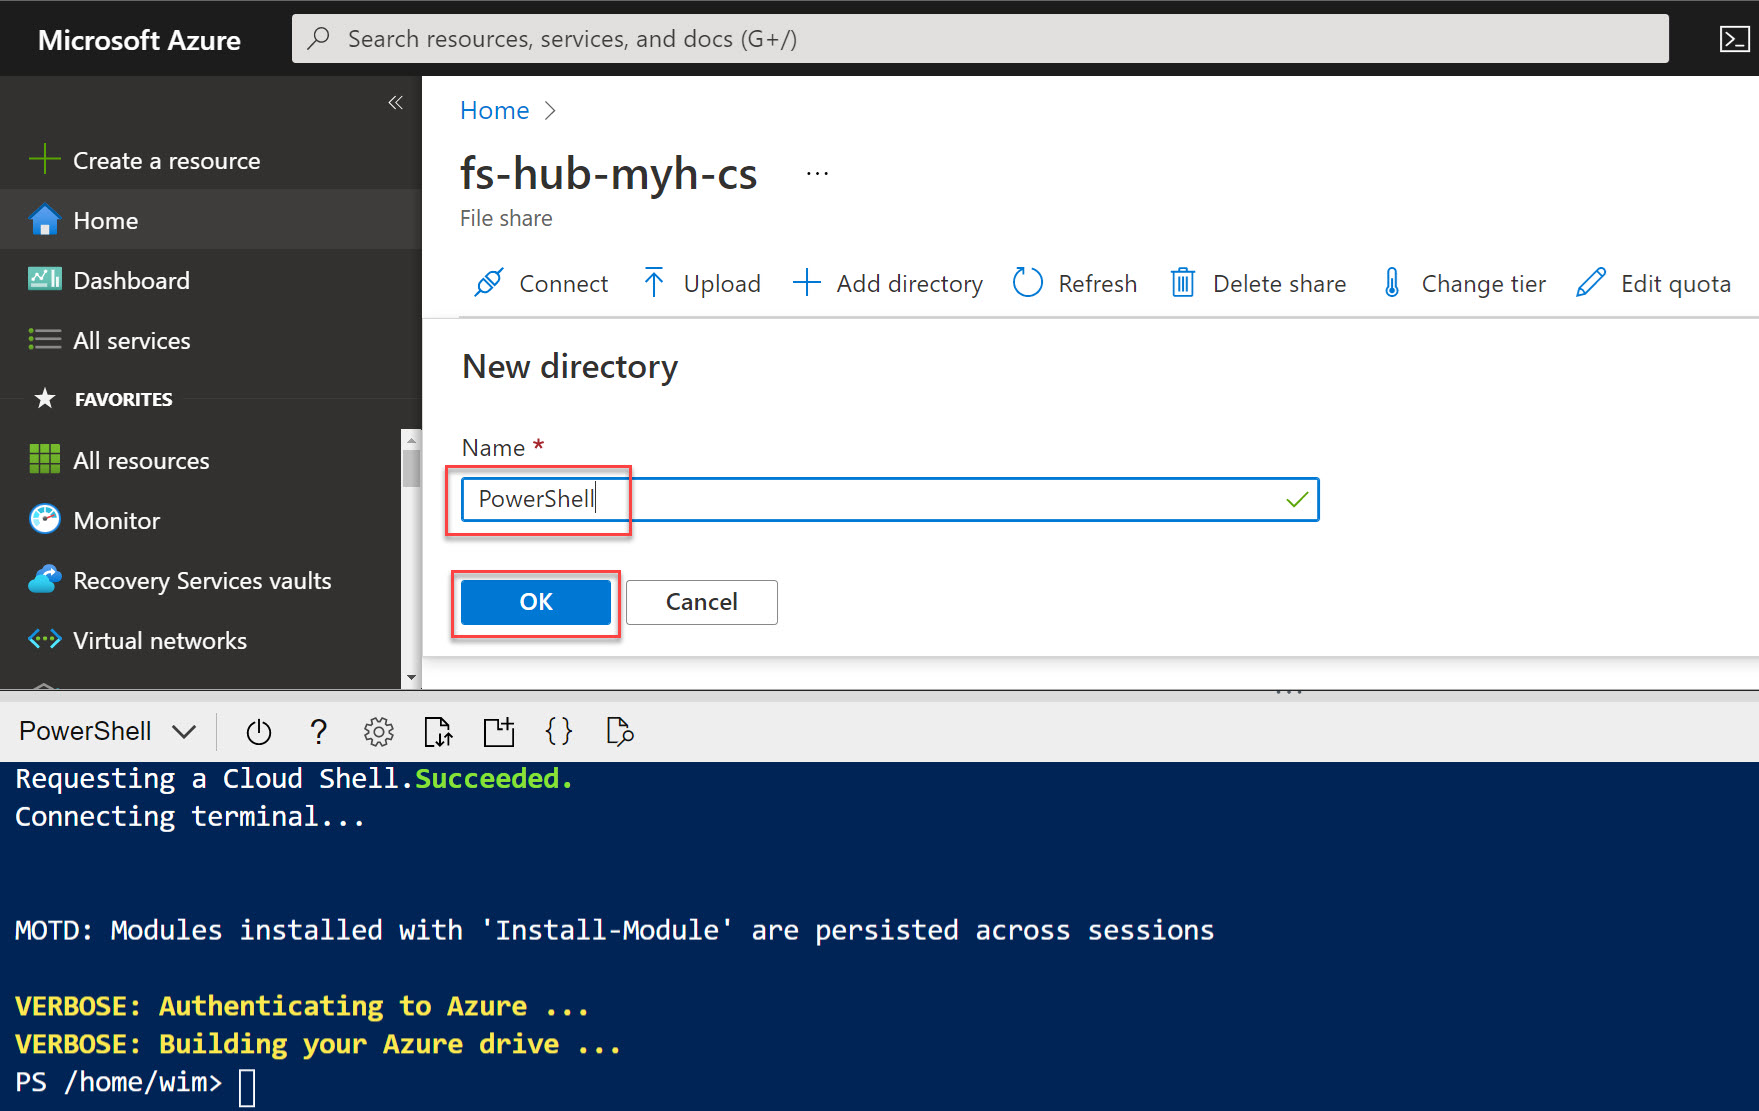Click OK to create the directory
Image resolution: width=1759 pixels, height=1111 pixels.
pyautogui.click(x=536, y=602)
